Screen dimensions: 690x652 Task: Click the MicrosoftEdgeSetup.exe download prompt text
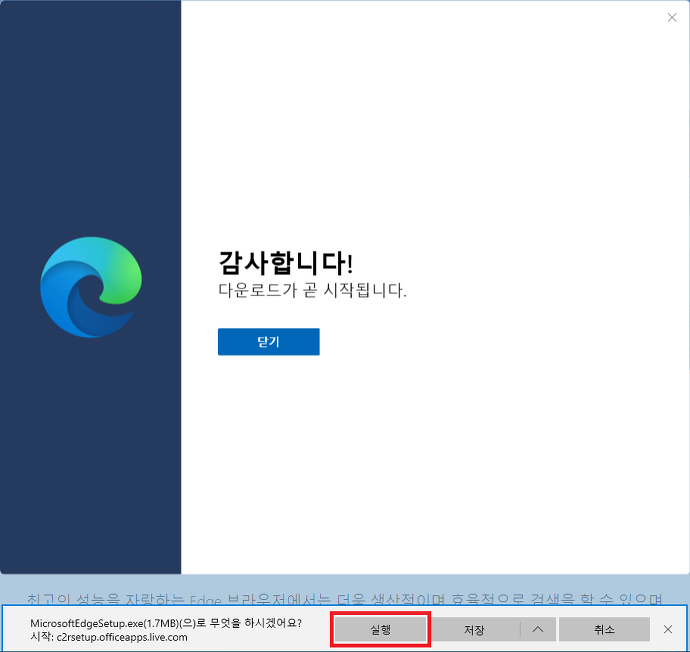click(x=166, y=623)
